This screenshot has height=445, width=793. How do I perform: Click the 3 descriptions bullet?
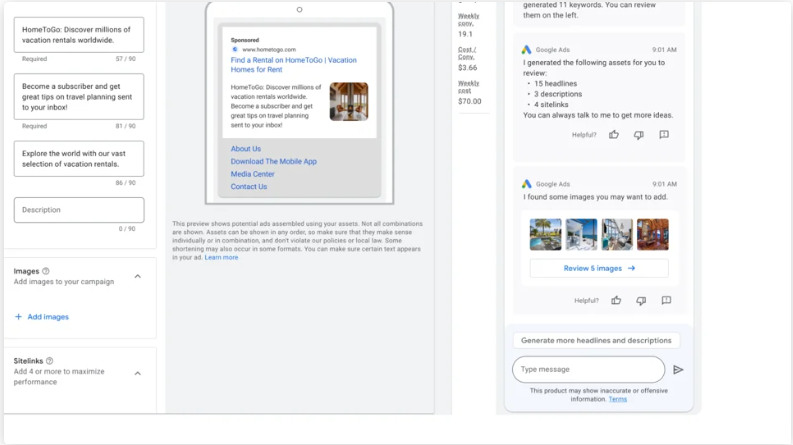tap(558, 94)
